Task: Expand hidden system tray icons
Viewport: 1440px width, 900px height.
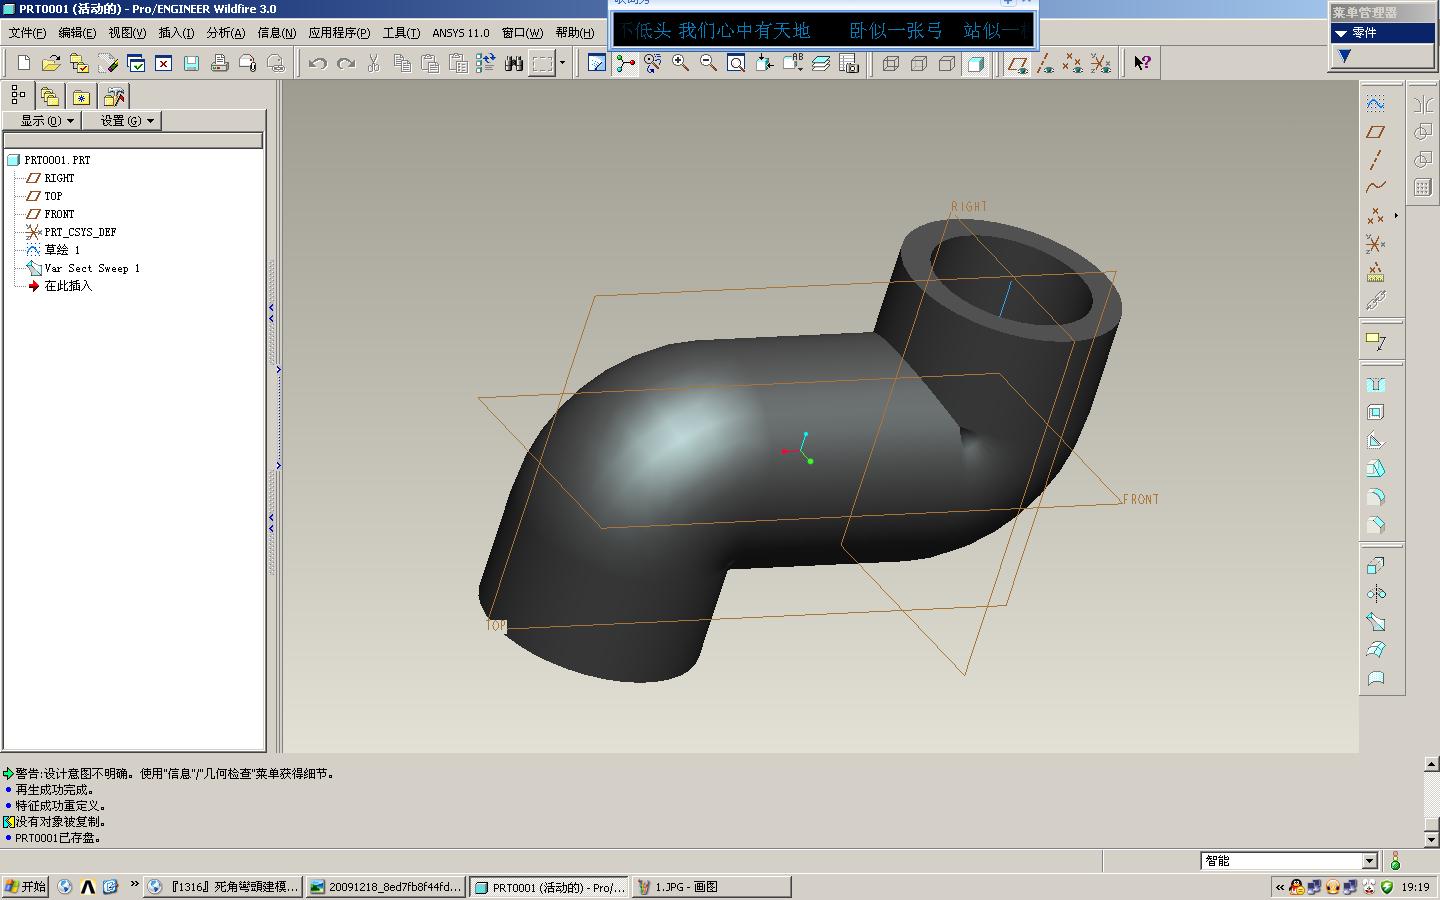Action: pos(1280,887)
